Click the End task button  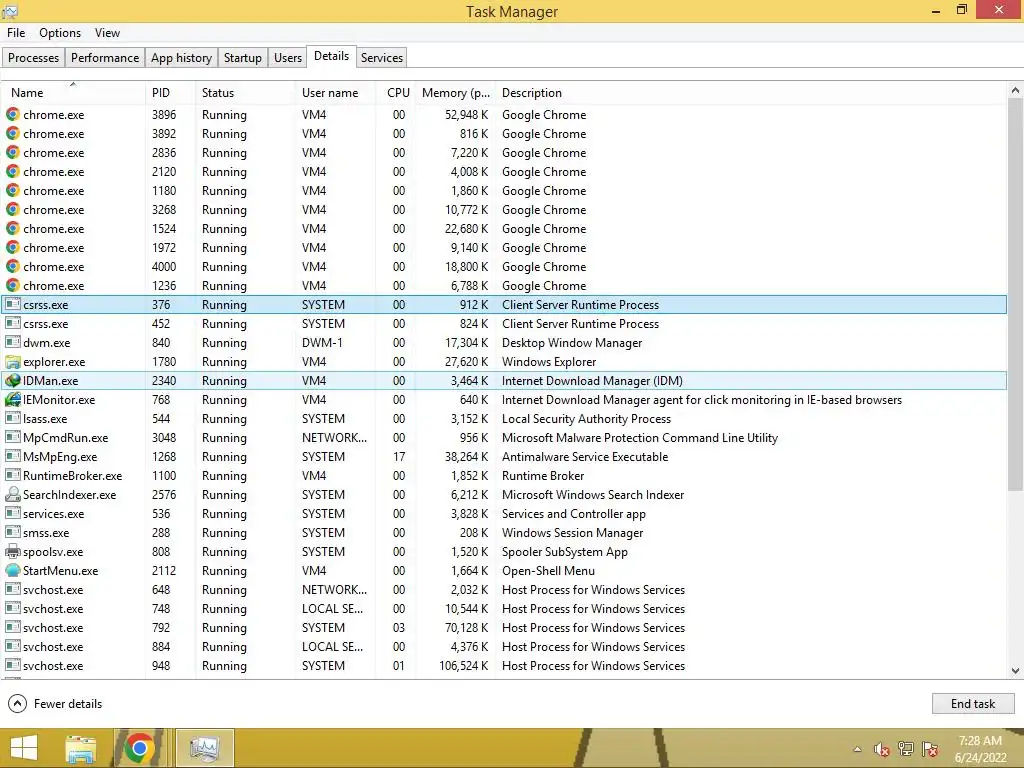point(972,703)
